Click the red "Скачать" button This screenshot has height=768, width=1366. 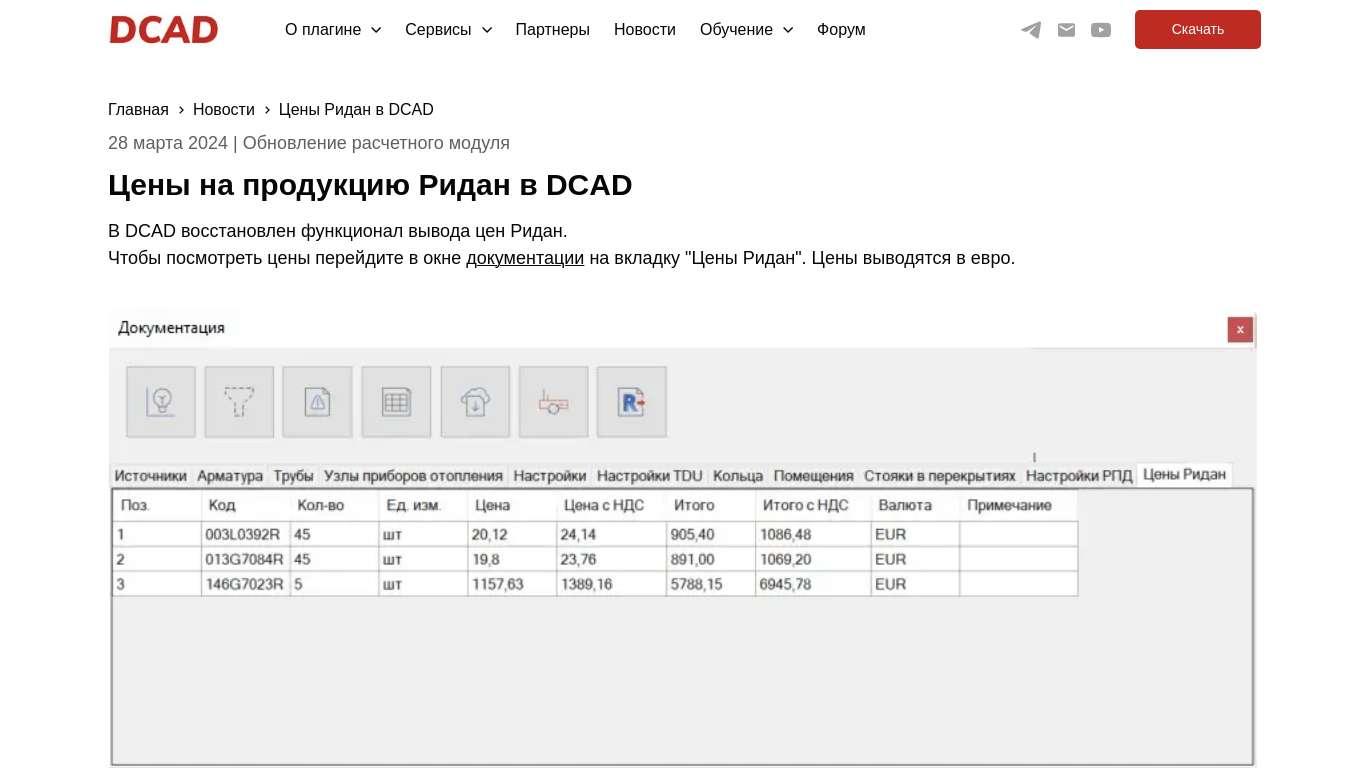1197,29
